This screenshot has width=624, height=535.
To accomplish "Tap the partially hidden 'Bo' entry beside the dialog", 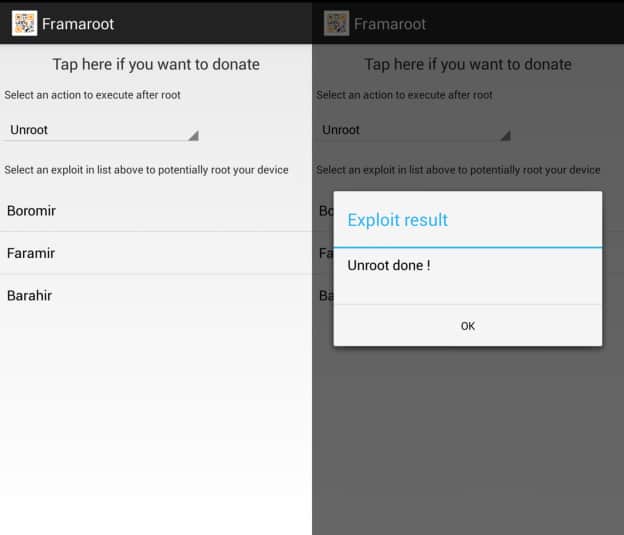I will click(326, 211).
